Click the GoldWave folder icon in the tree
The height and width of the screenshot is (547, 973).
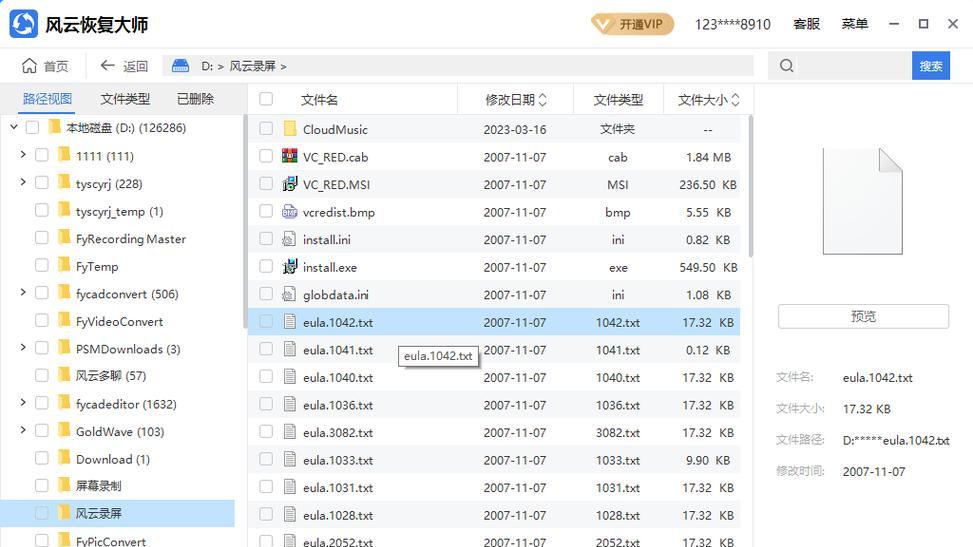(64, 430)
